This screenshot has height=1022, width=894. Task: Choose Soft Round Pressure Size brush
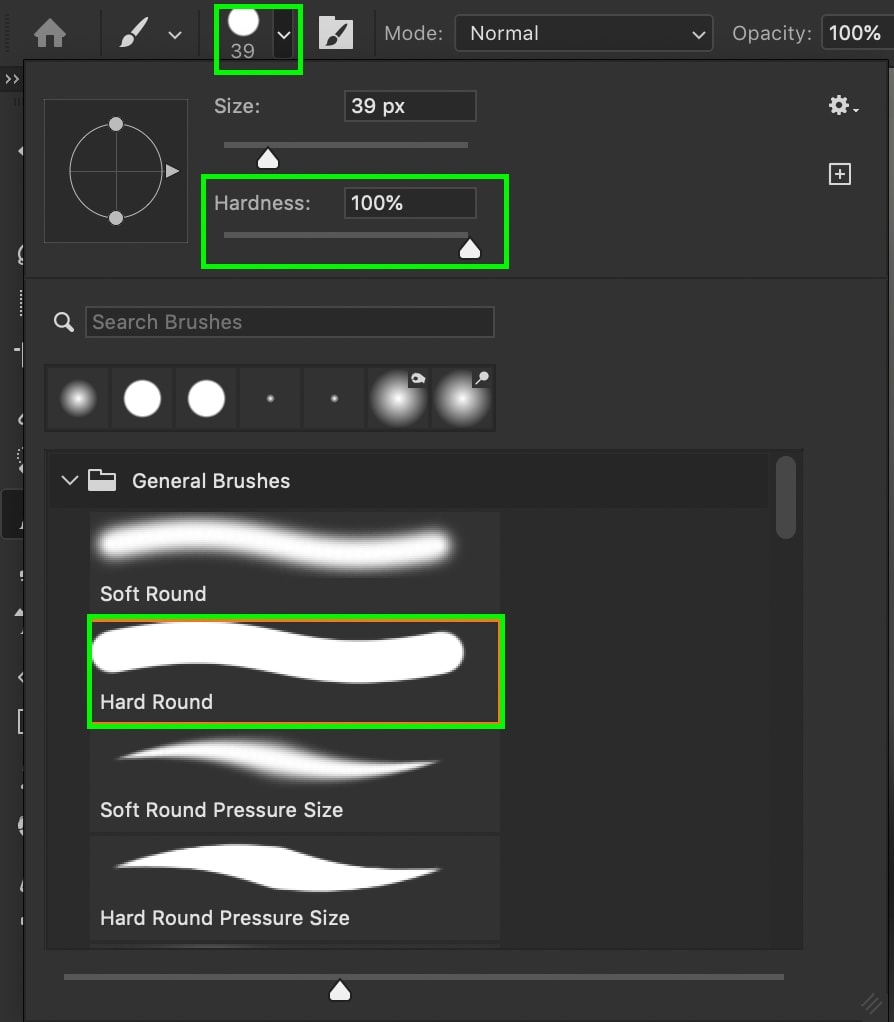pos(295,780)
